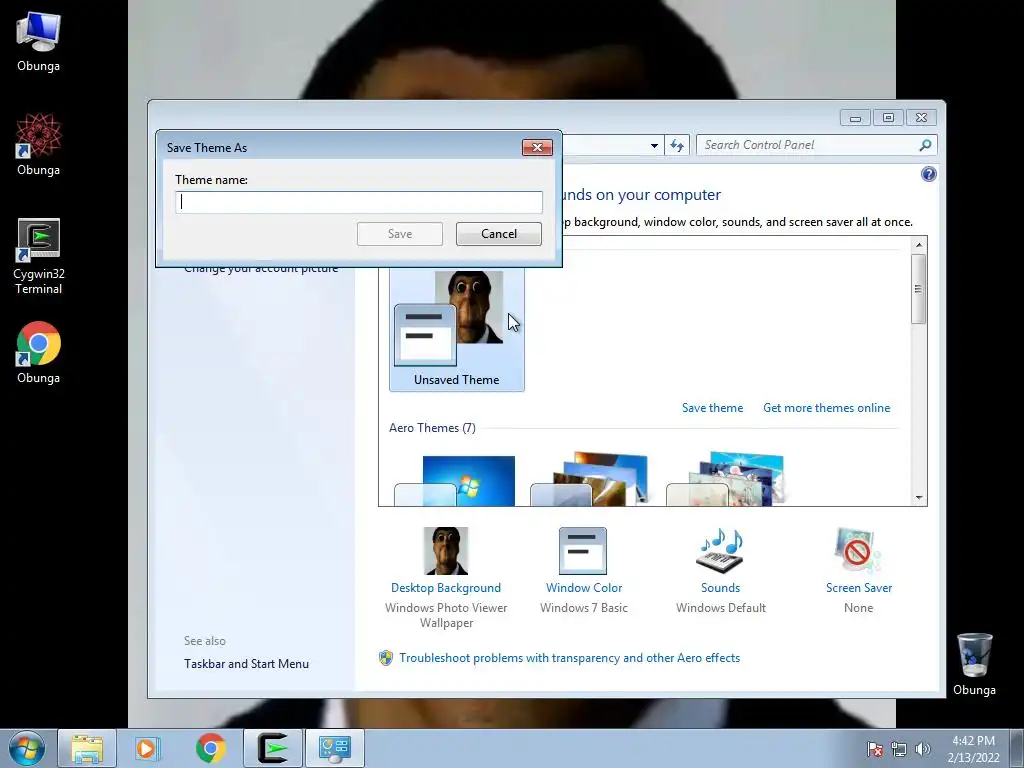
Task: Launch Windows Explorer from the taskbar
Action: [x=87, y=748]
